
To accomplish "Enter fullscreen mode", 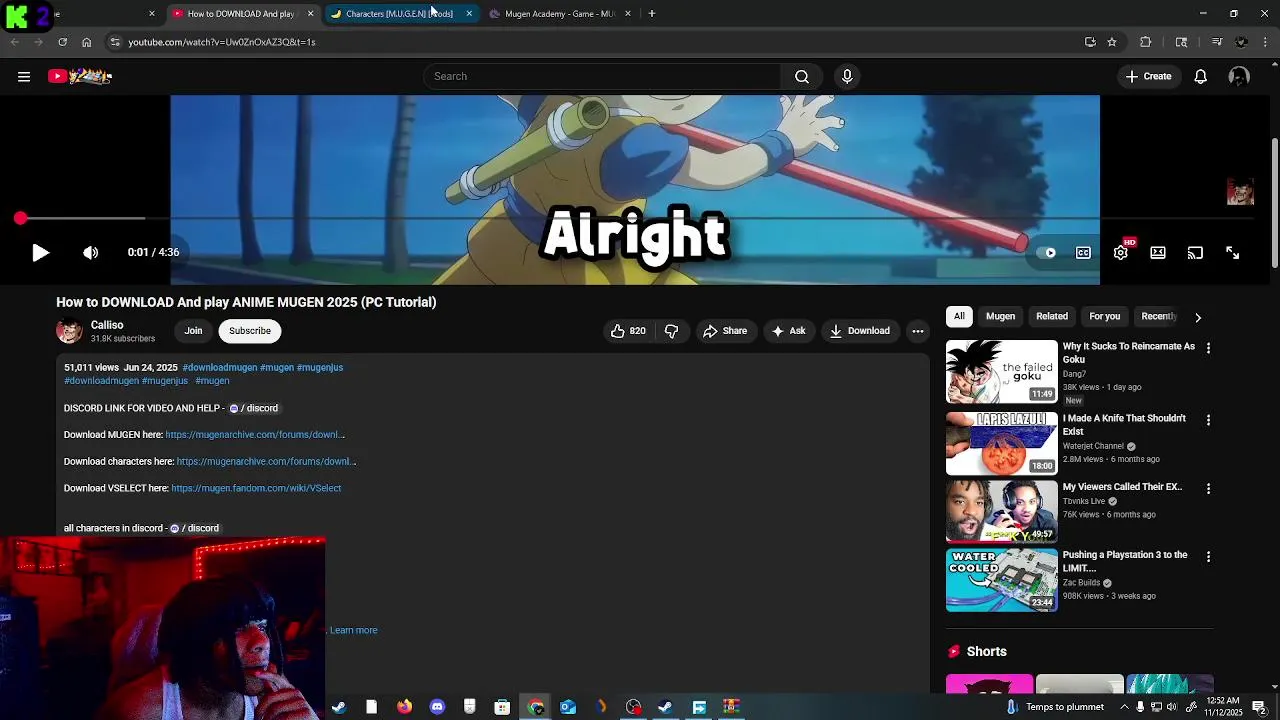I will pos(1232,253).
